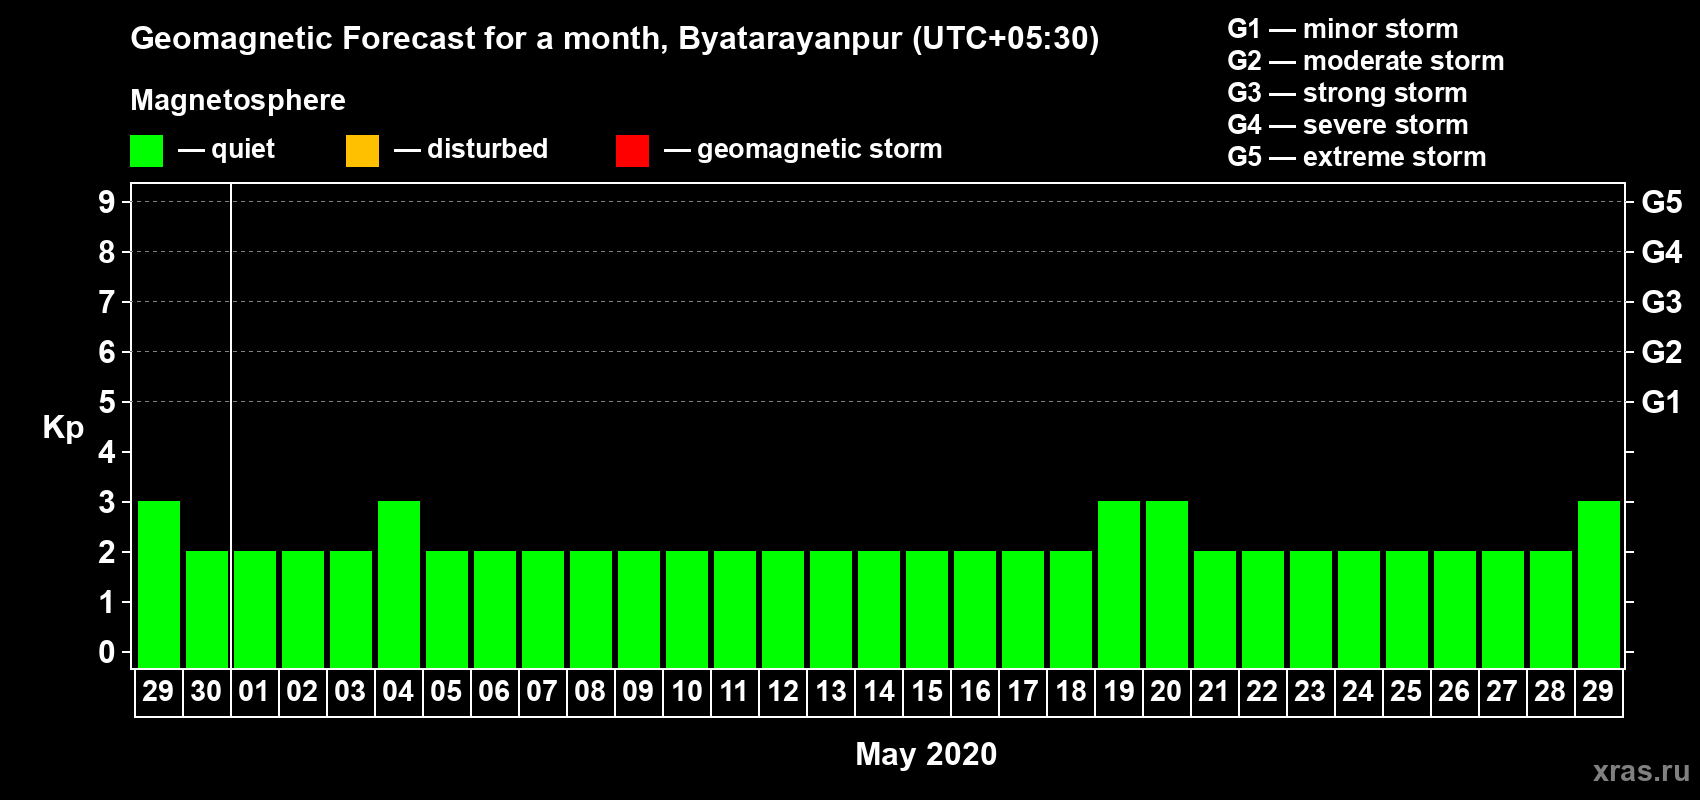Click date label 14 on the axis
The height and width of the screenshot is (800, 1700).
878,692
